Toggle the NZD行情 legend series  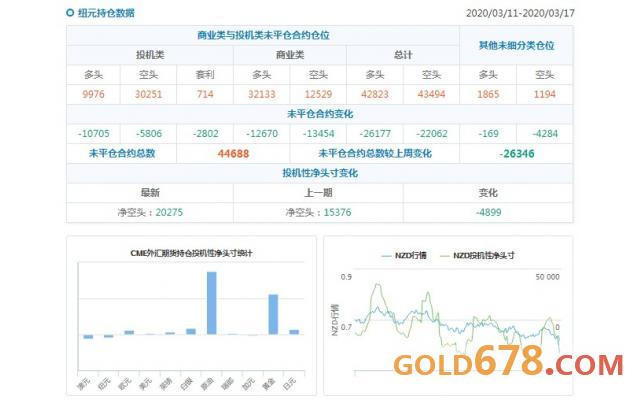(404, 256)
